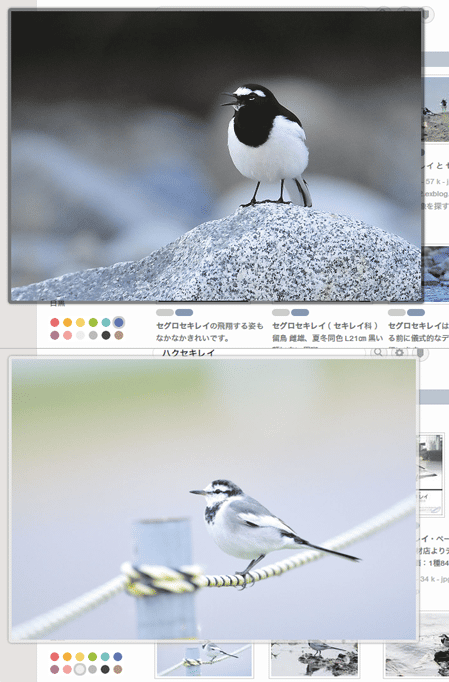449x682 pixels.
Task: Select the outlined white swatch under the rope wagtail photo
Action: [x=80, y=669]
